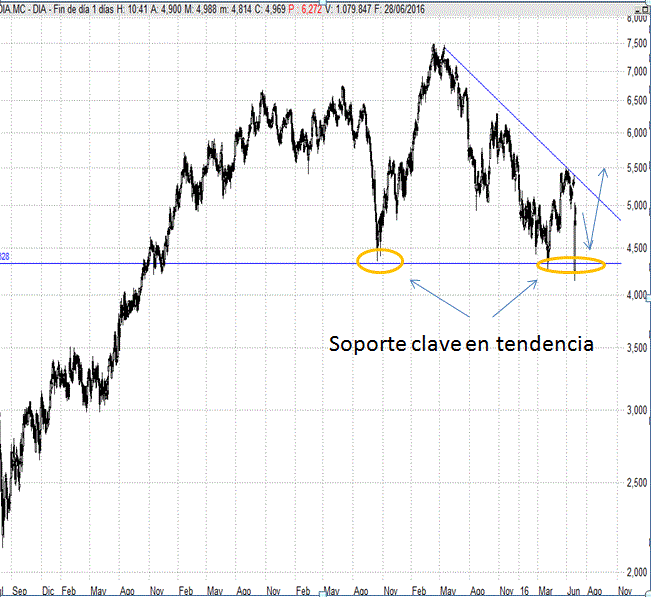Click the Feb label right after Dic

click(69, 591)
